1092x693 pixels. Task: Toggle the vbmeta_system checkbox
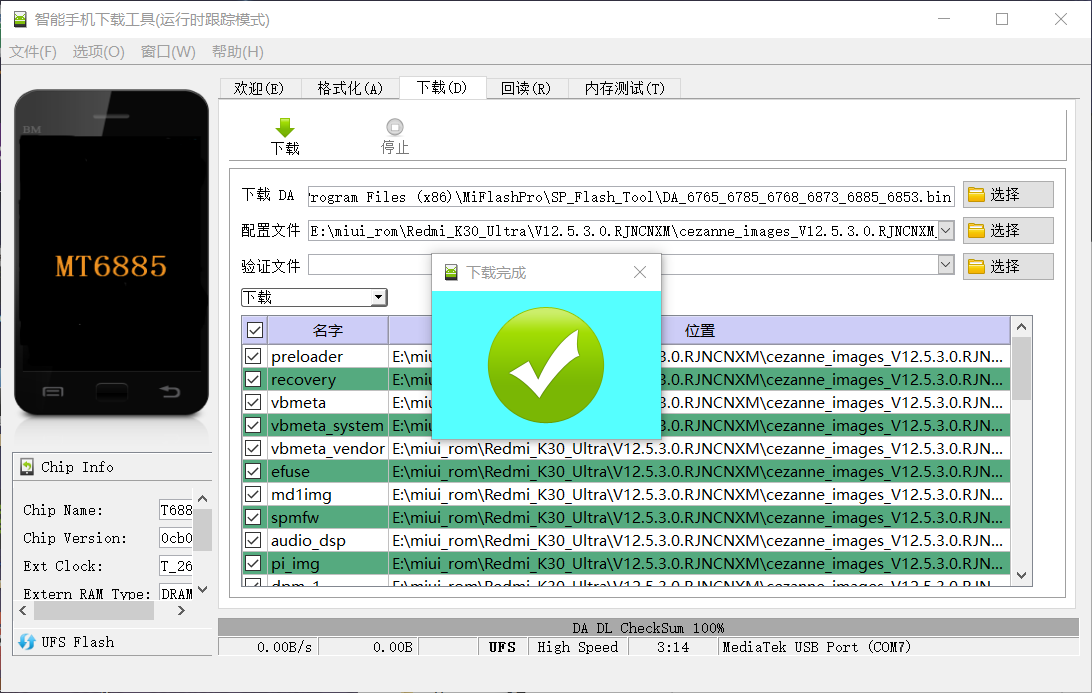click(x=253, y=426)
